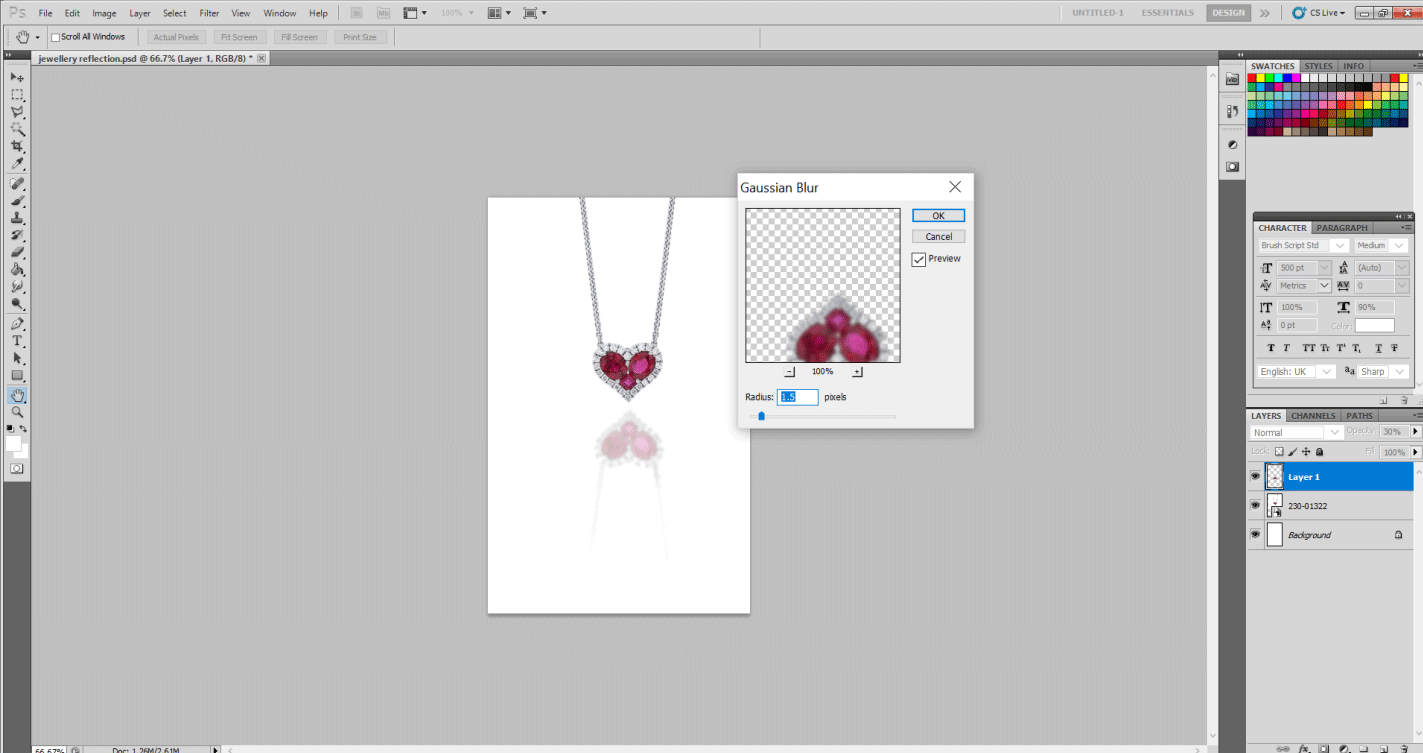Select the Crop tool in the toolbox
This screenshot has width=1423, height=753.
tap(17, 146)
